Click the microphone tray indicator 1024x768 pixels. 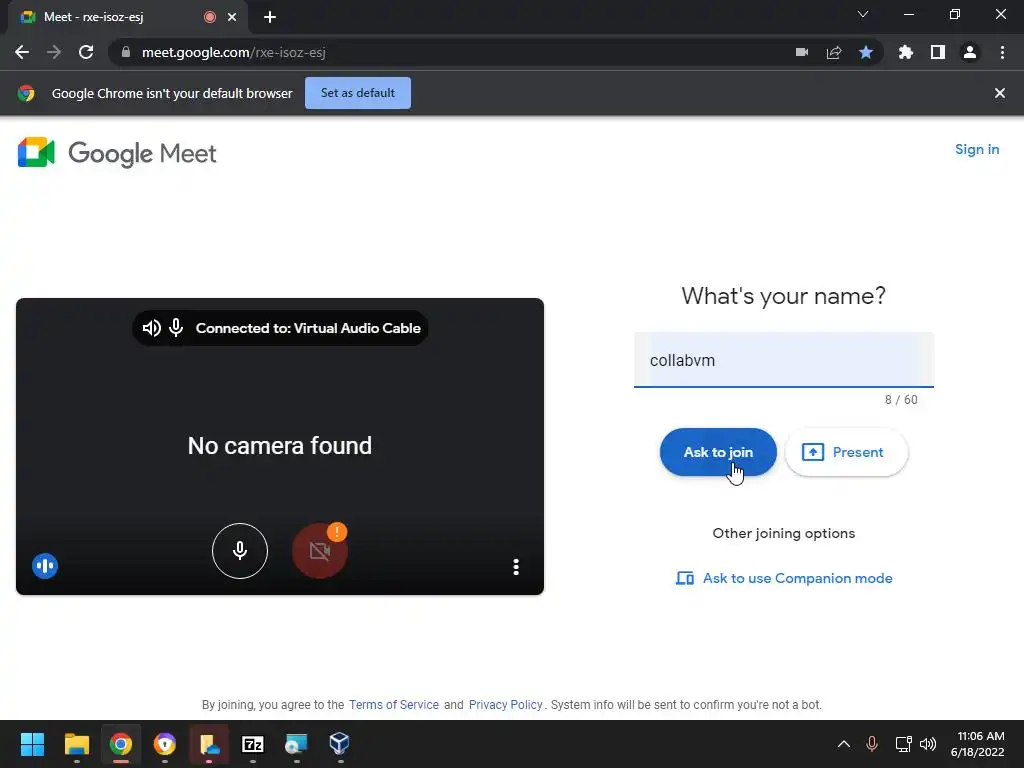[872, 744]
